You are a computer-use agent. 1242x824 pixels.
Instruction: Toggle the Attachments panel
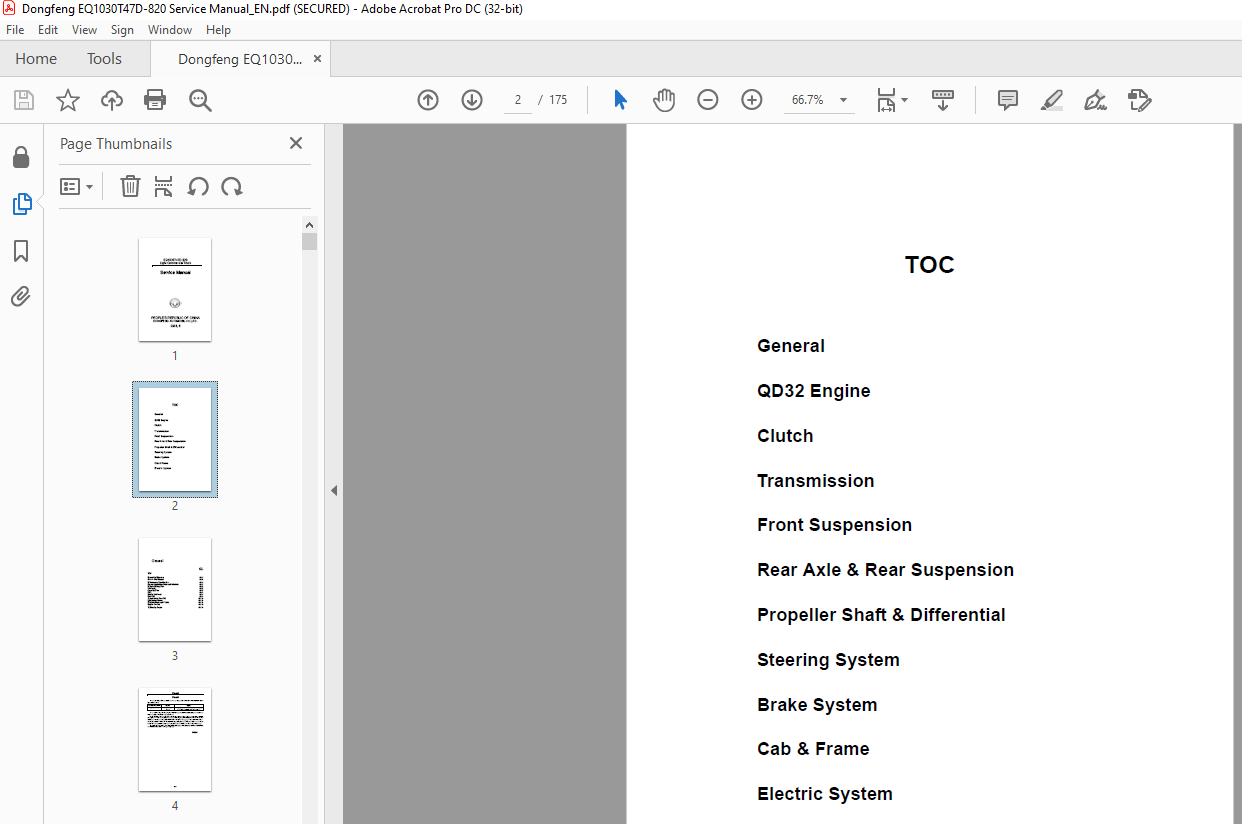pos(21,297)
